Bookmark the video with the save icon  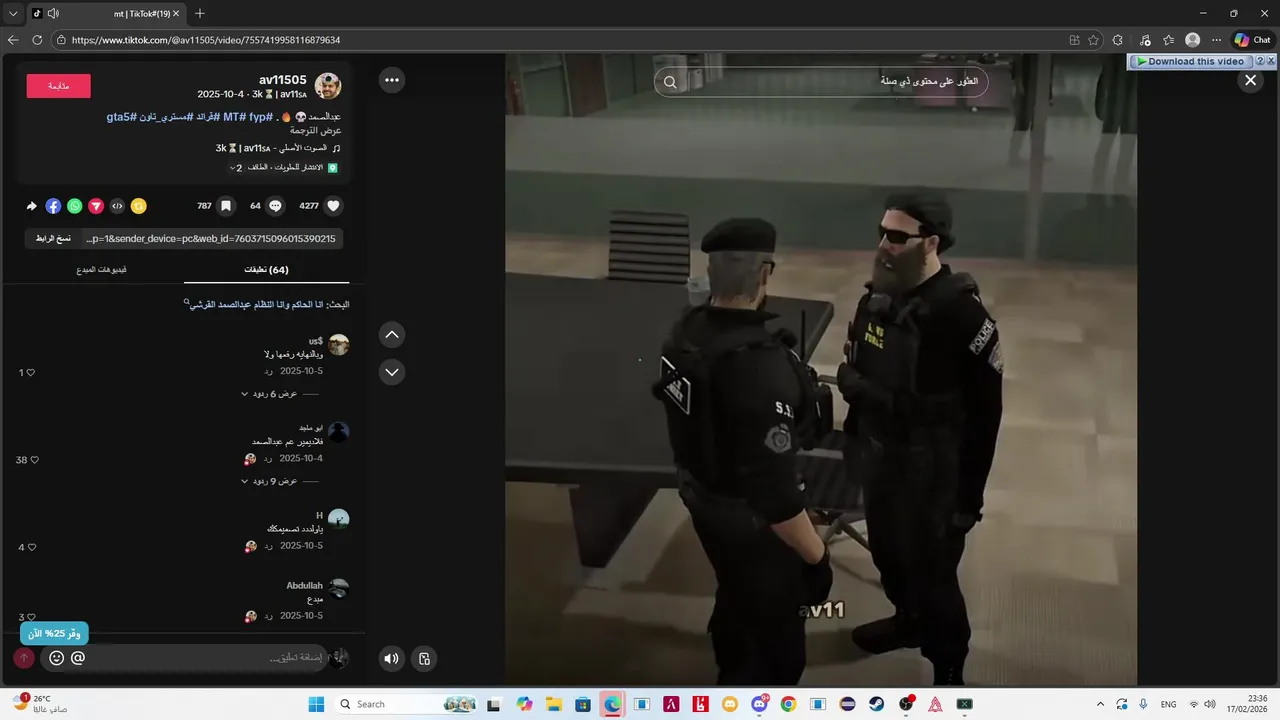(226, 206)
